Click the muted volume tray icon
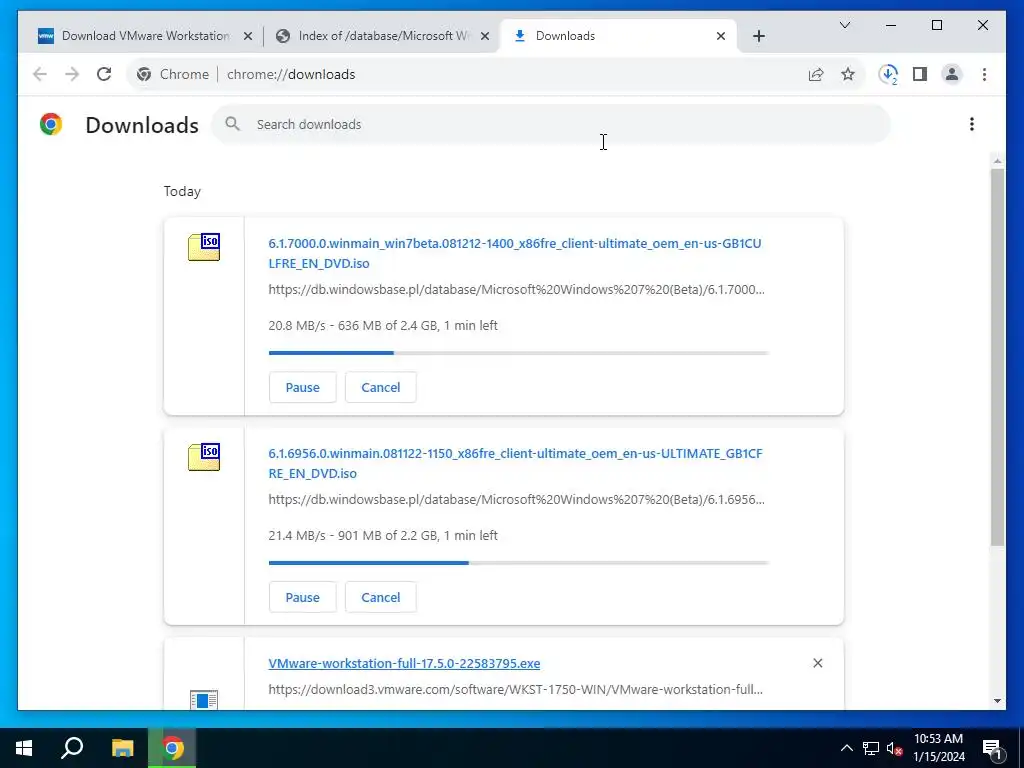This screenshot has height=768, width=1024. pyautogui.click(x=895, y=748)
